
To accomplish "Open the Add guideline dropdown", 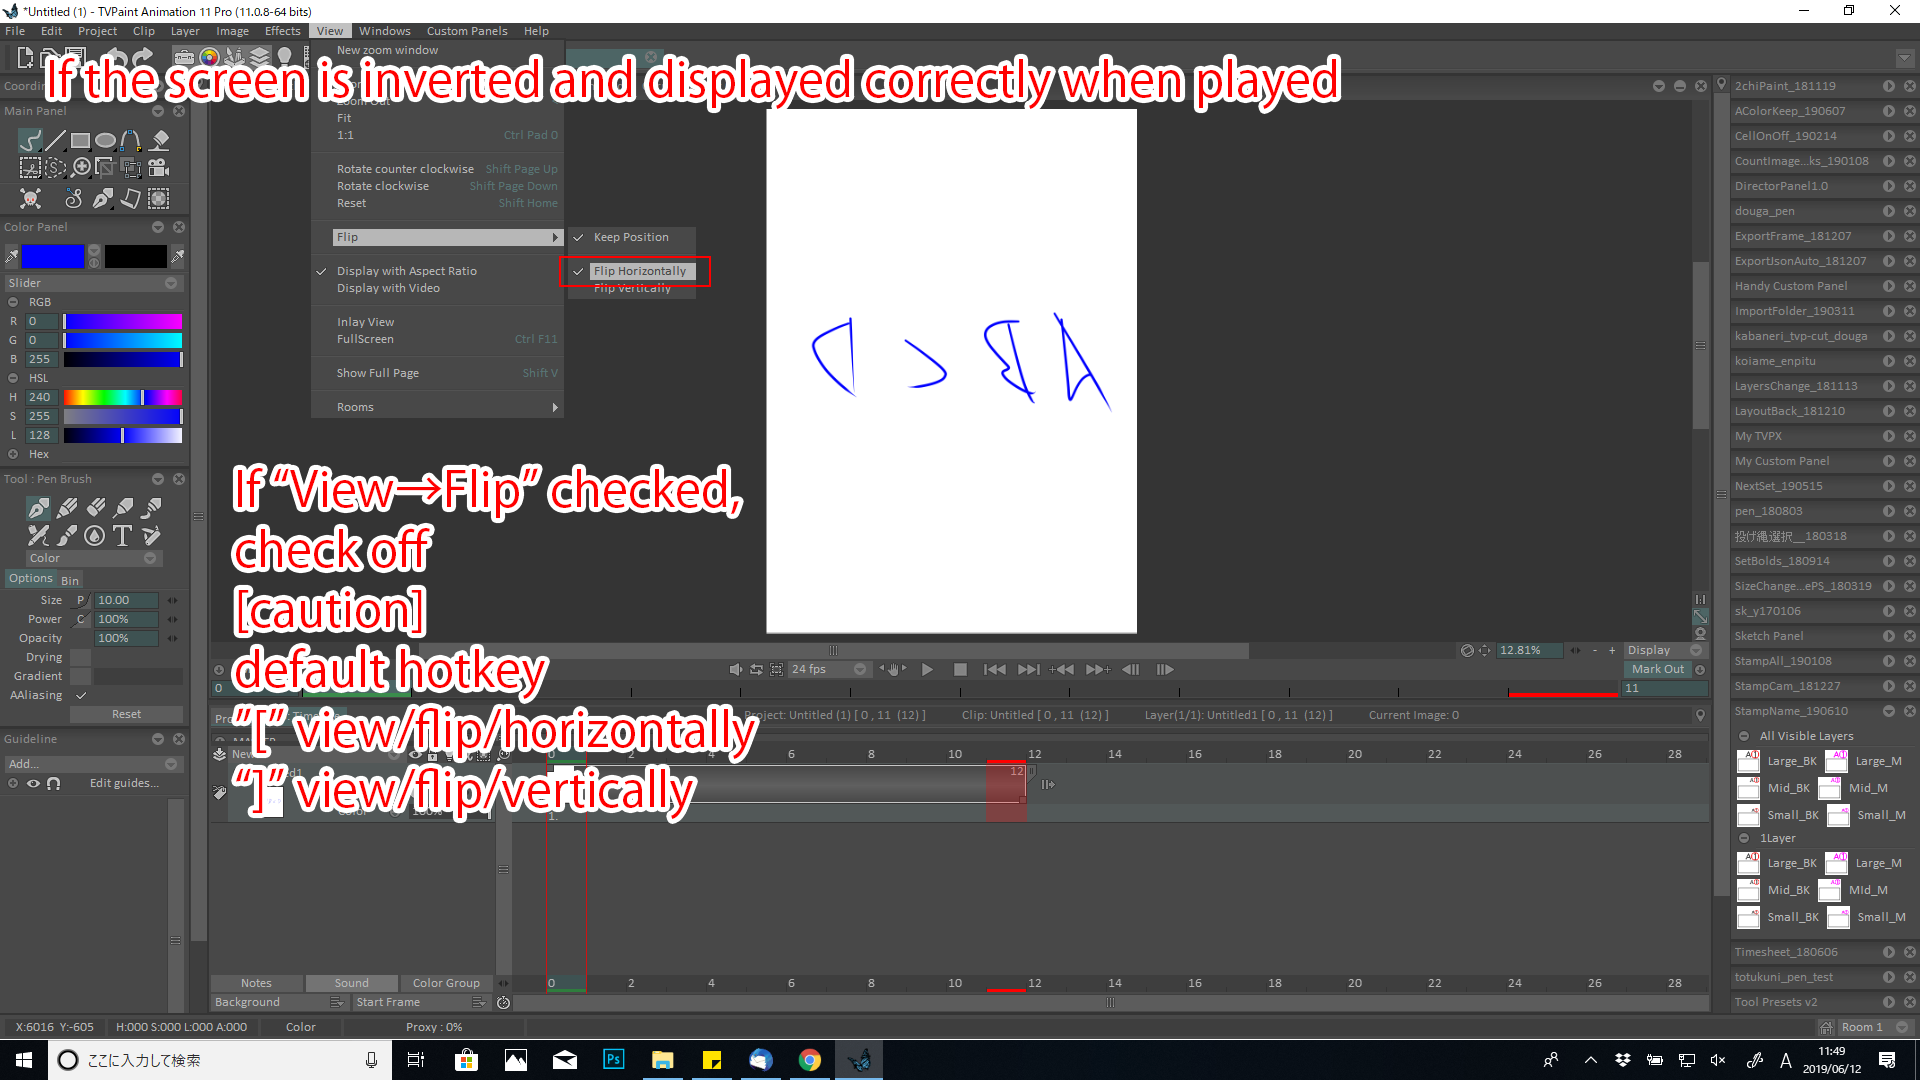I will coord(93,764).
